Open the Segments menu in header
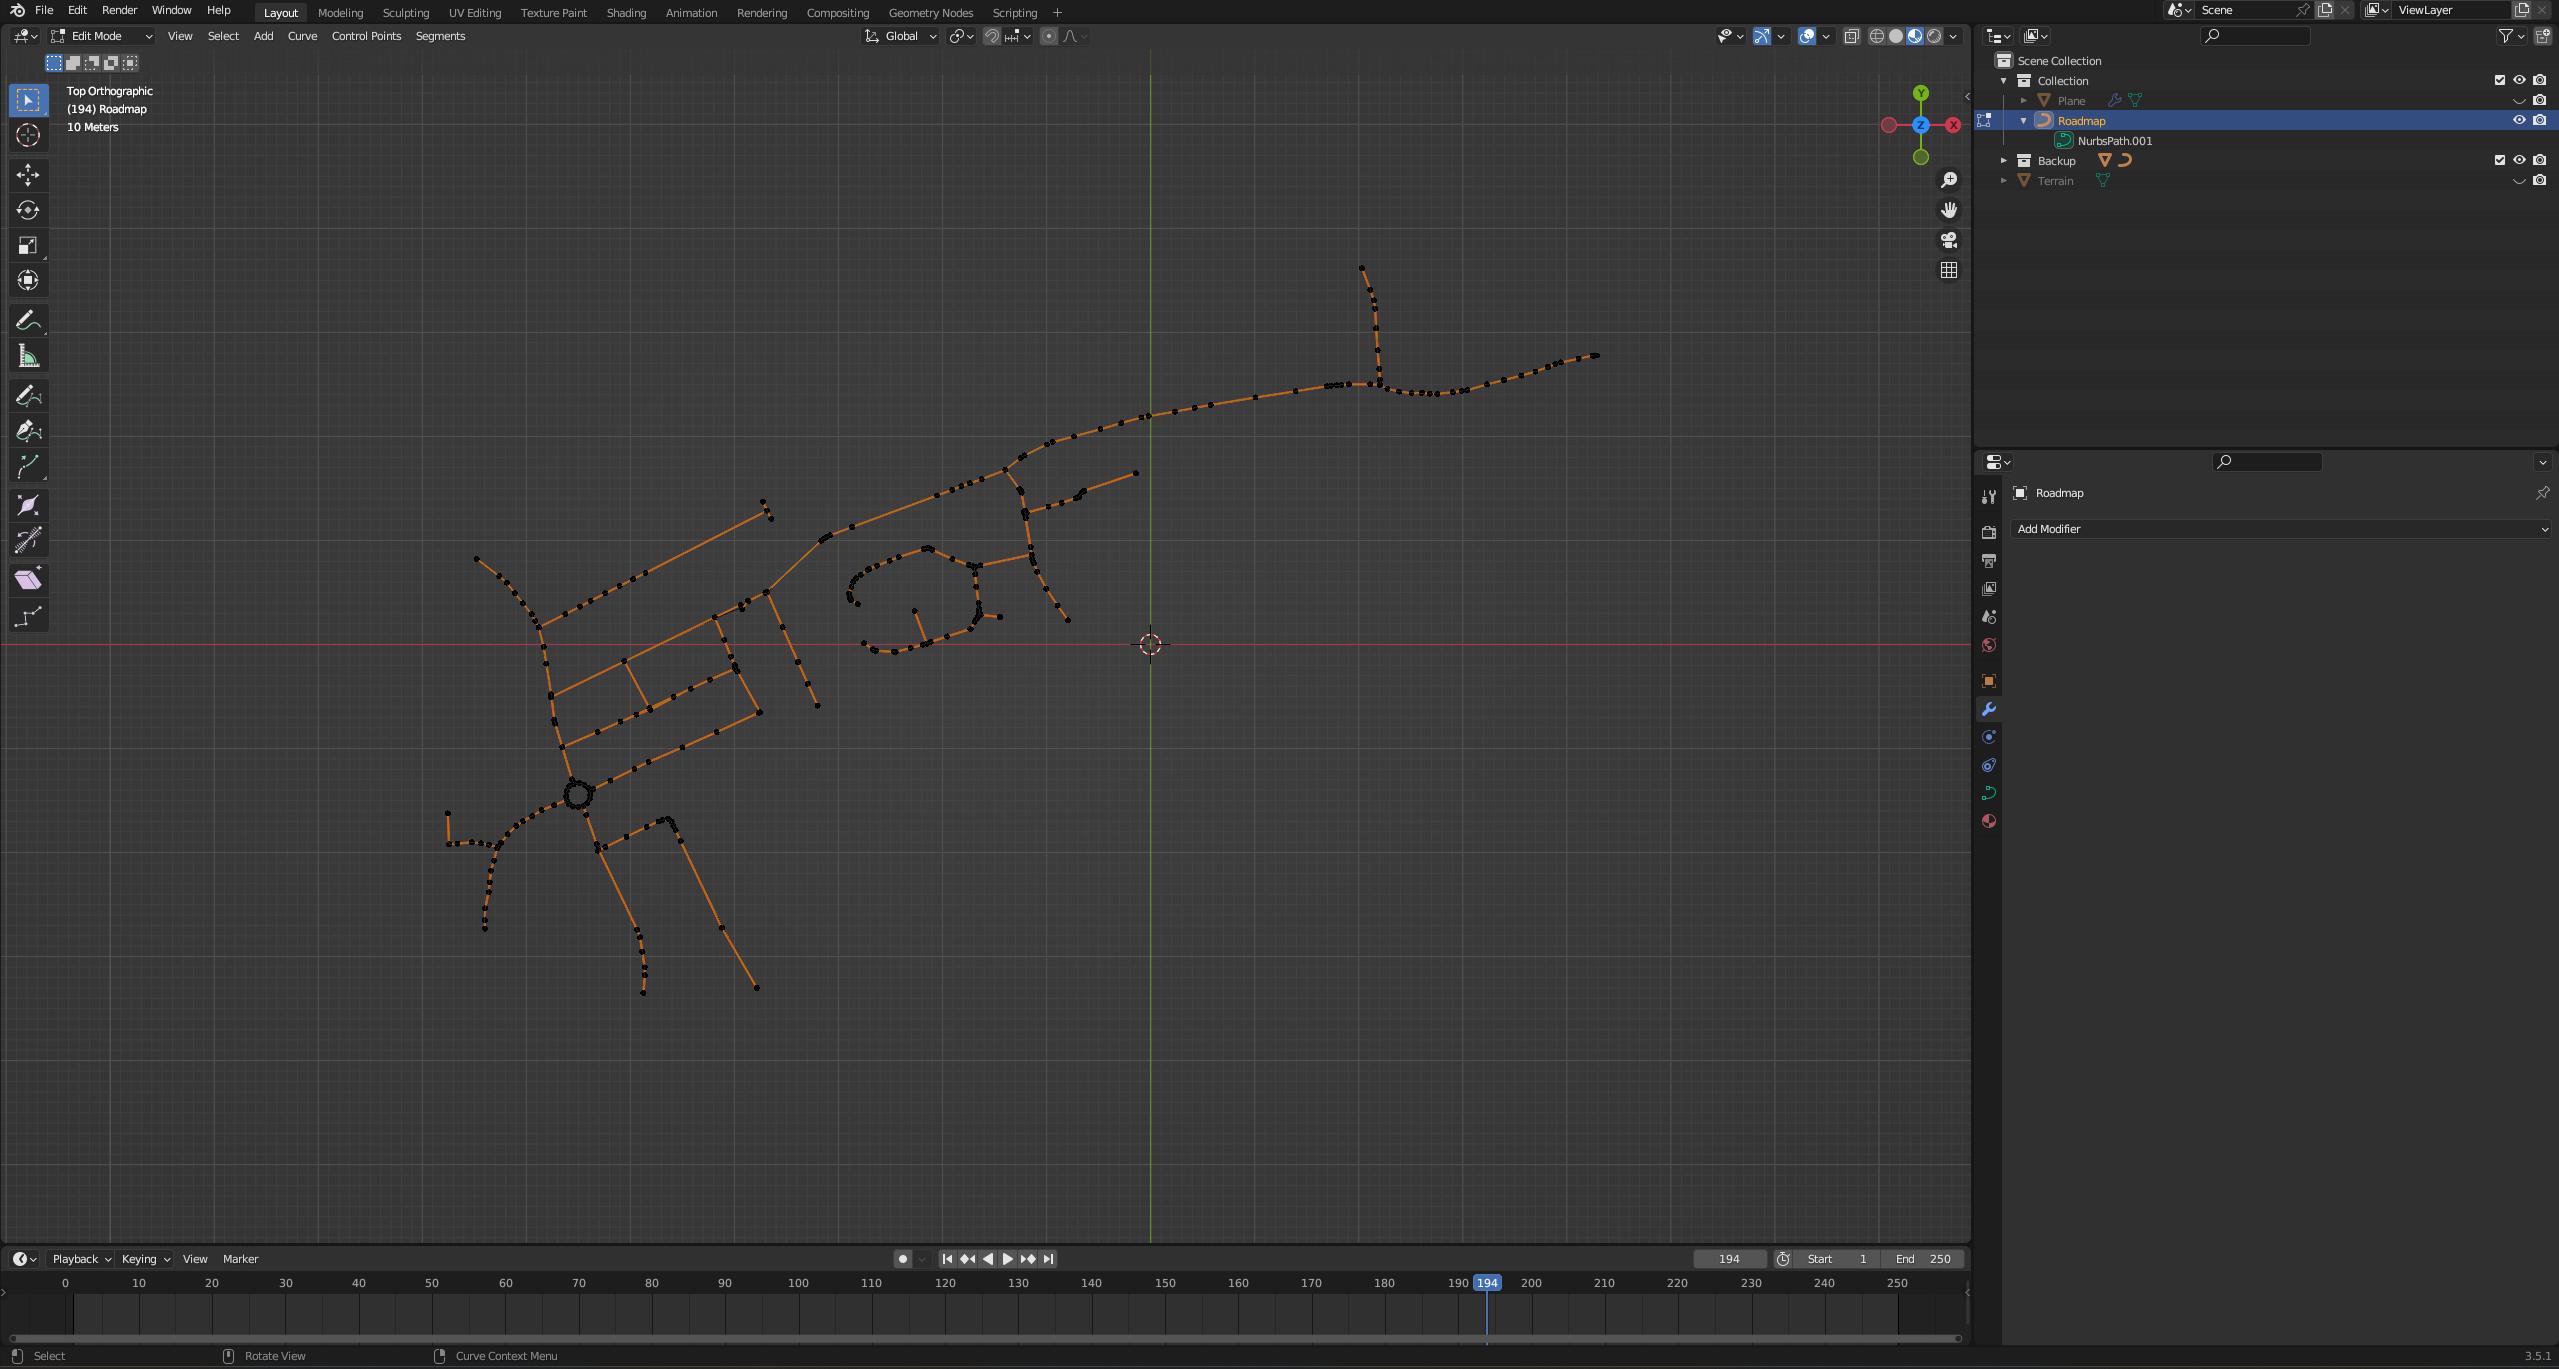Screen dimensions: 2559x1369 (440, 36)
